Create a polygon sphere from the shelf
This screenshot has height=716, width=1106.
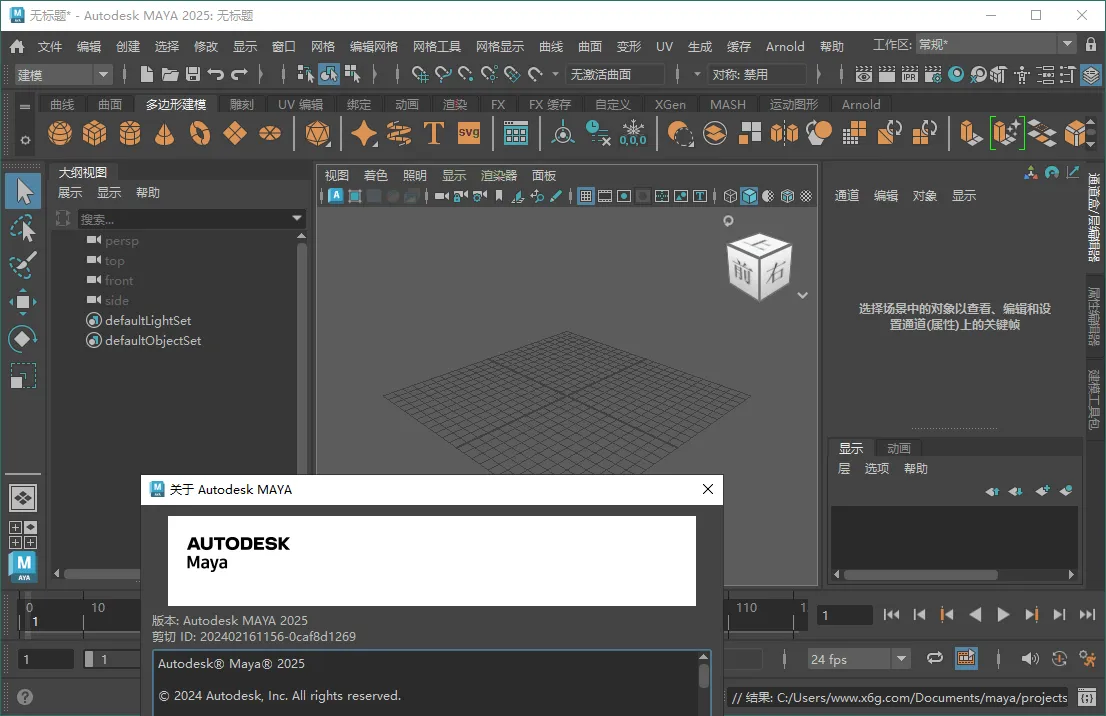pos(60,132)
